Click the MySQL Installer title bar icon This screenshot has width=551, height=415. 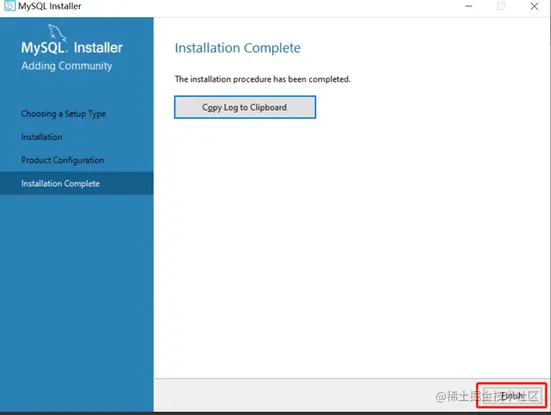(9, 6)
